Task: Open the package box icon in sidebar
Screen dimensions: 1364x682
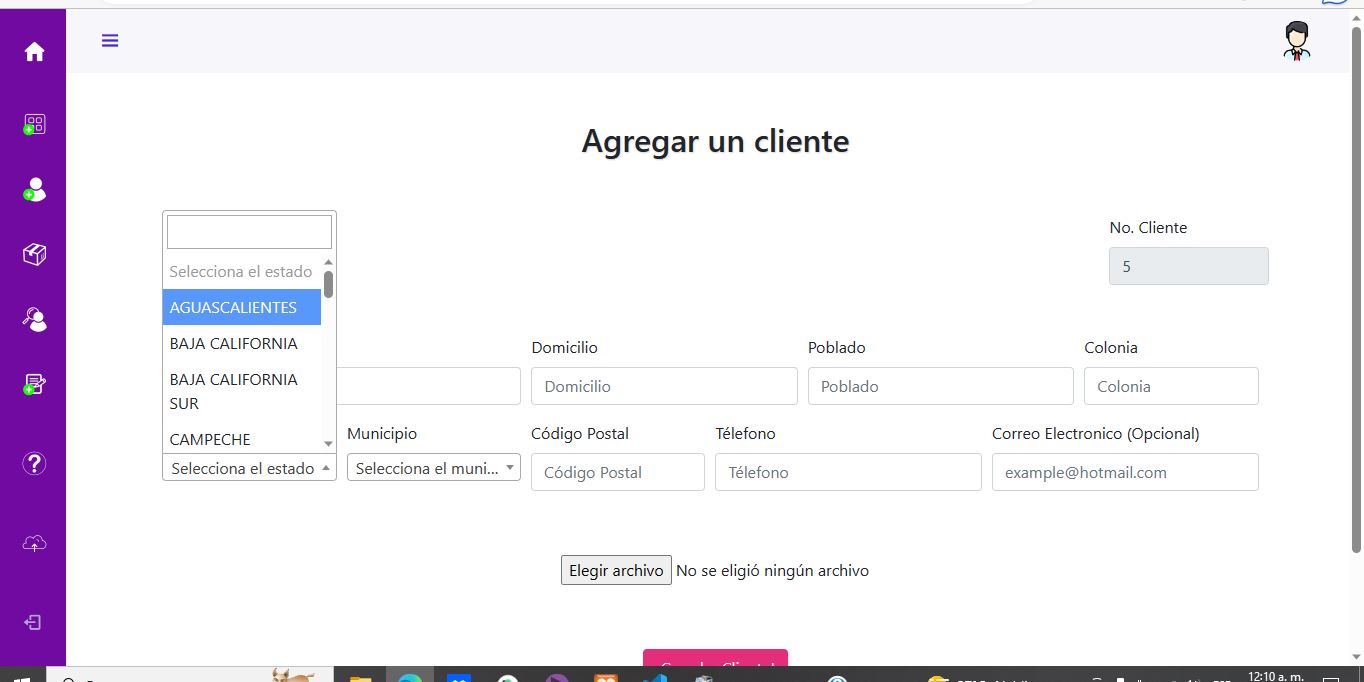Action: coord(34,255)
